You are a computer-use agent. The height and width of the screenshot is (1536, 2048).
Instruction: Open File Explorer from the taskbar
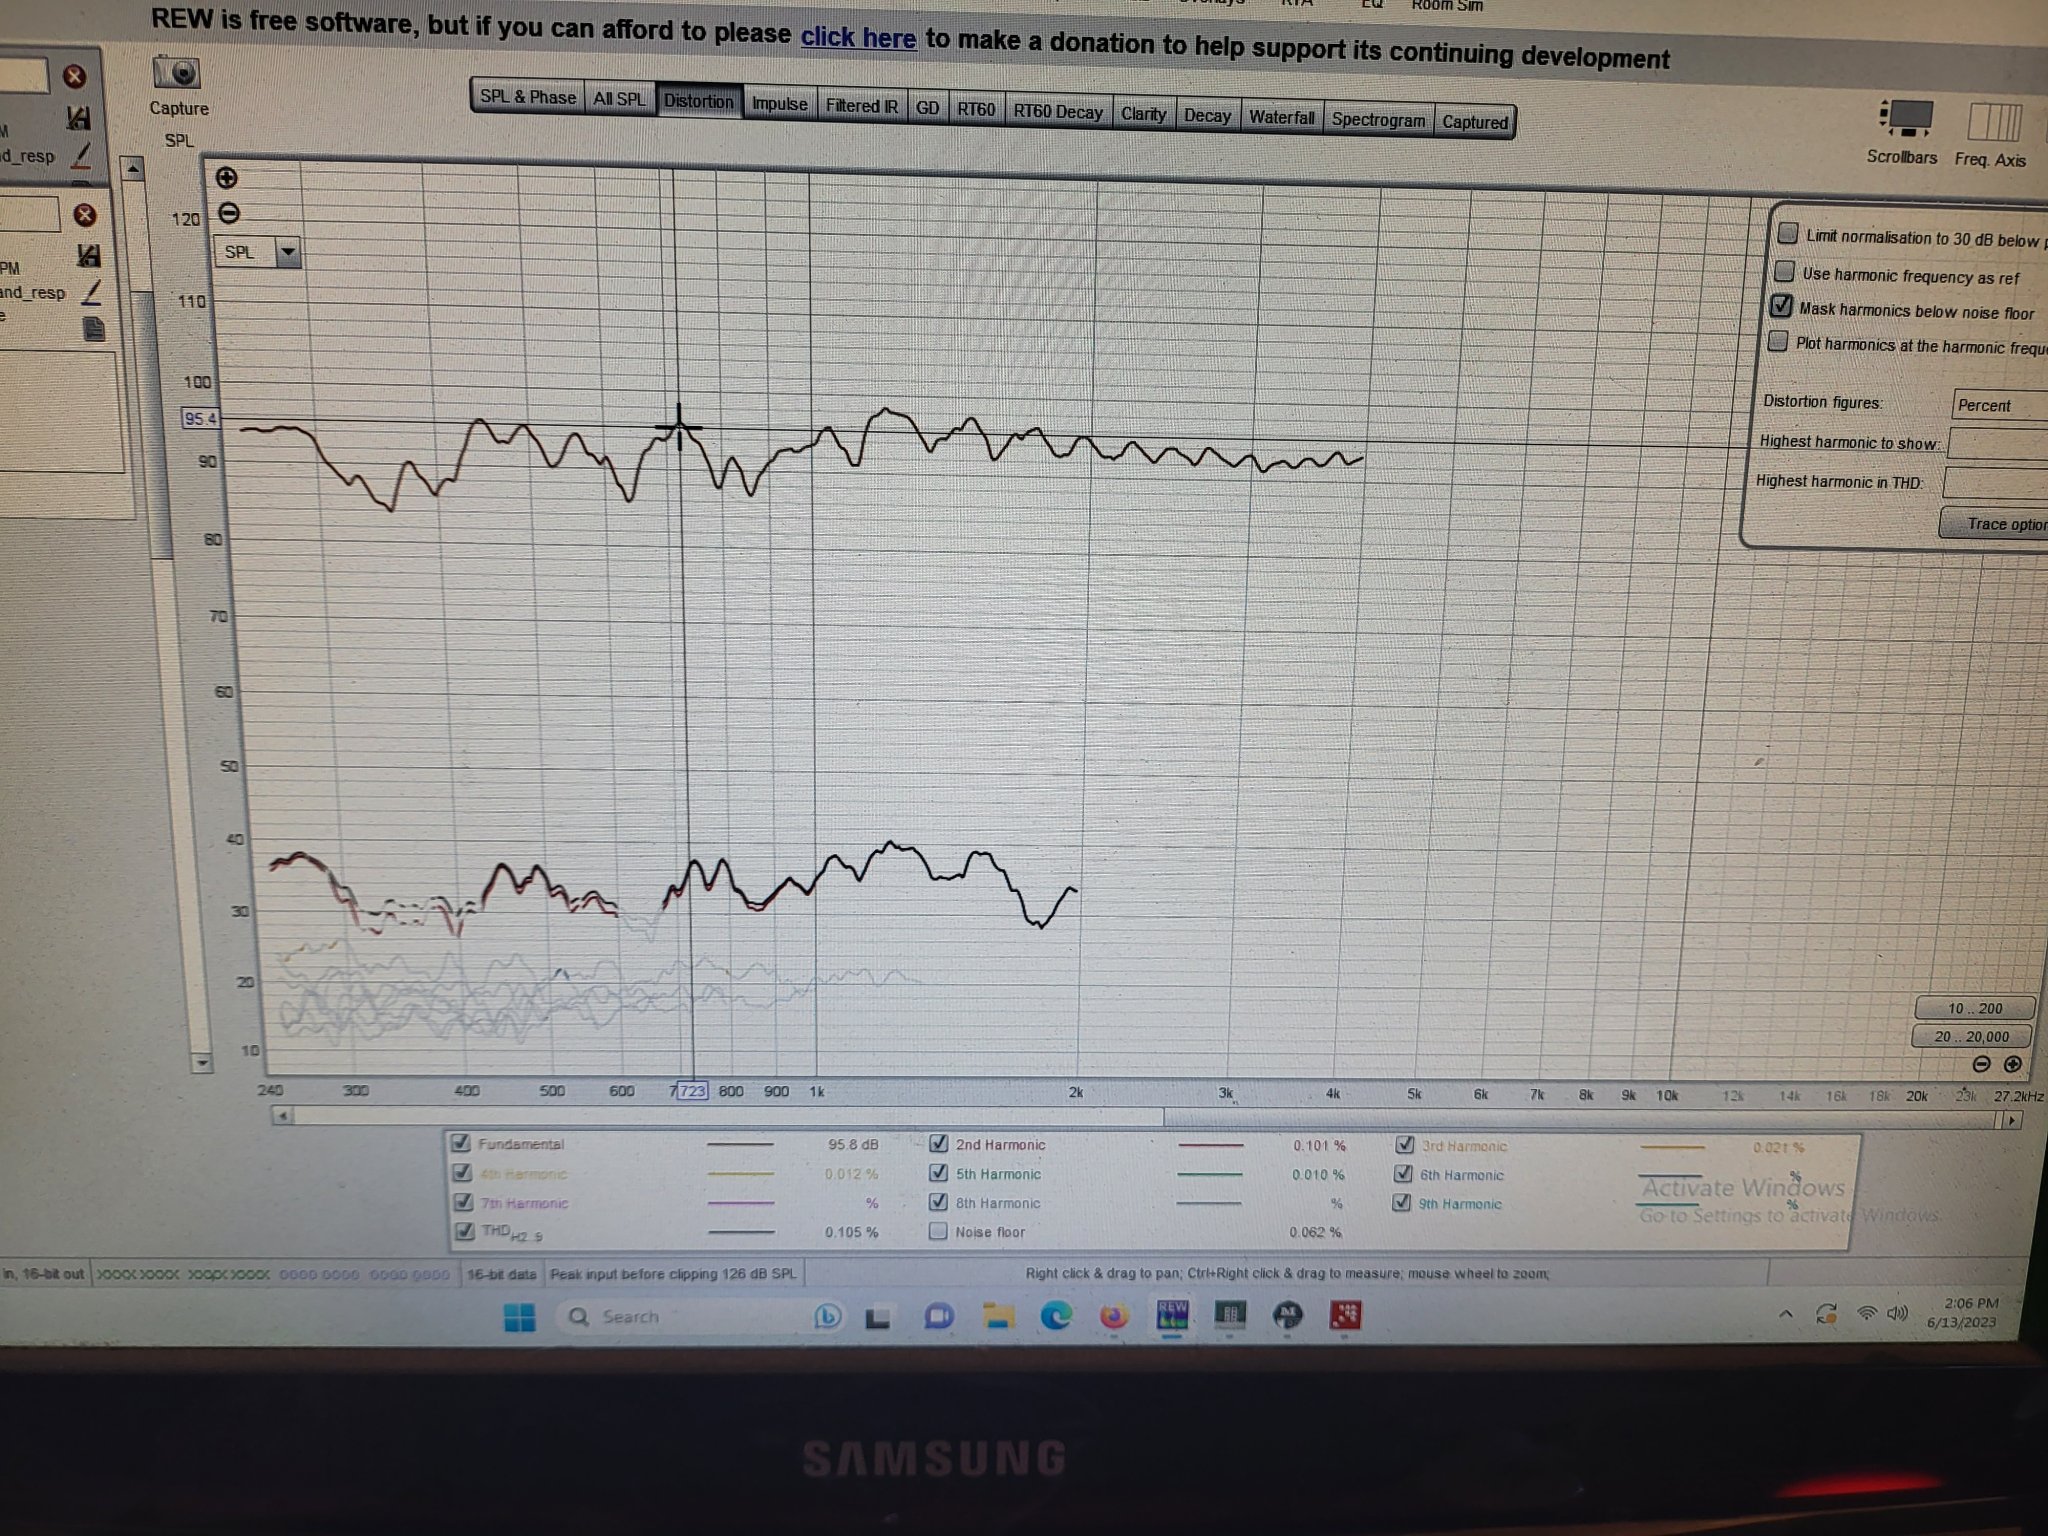(x=997, y=1316)
